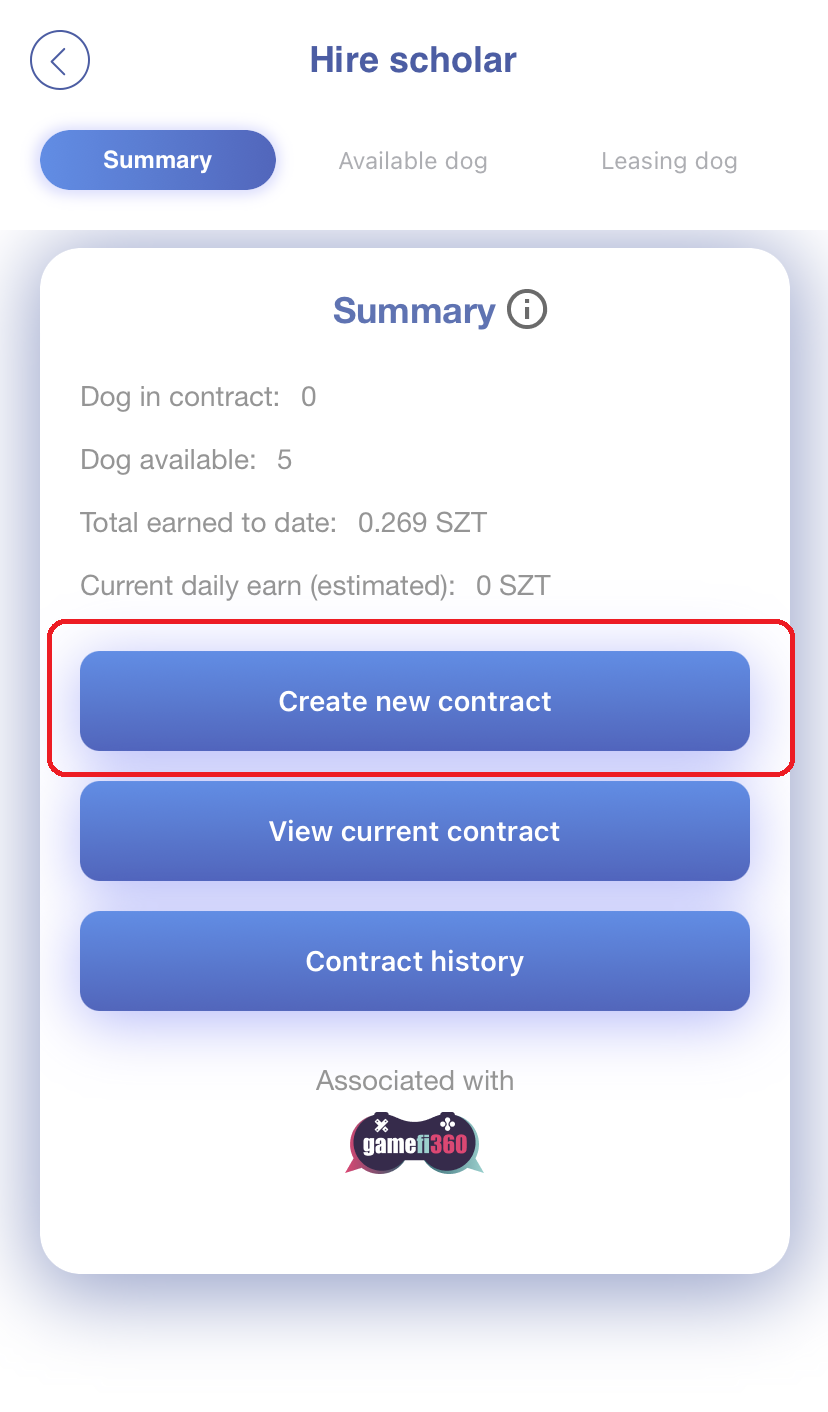This screenshot has height=1412, width=828.
Task: Open View current contract
Action: pyautogui.click(x=414, y=831)
